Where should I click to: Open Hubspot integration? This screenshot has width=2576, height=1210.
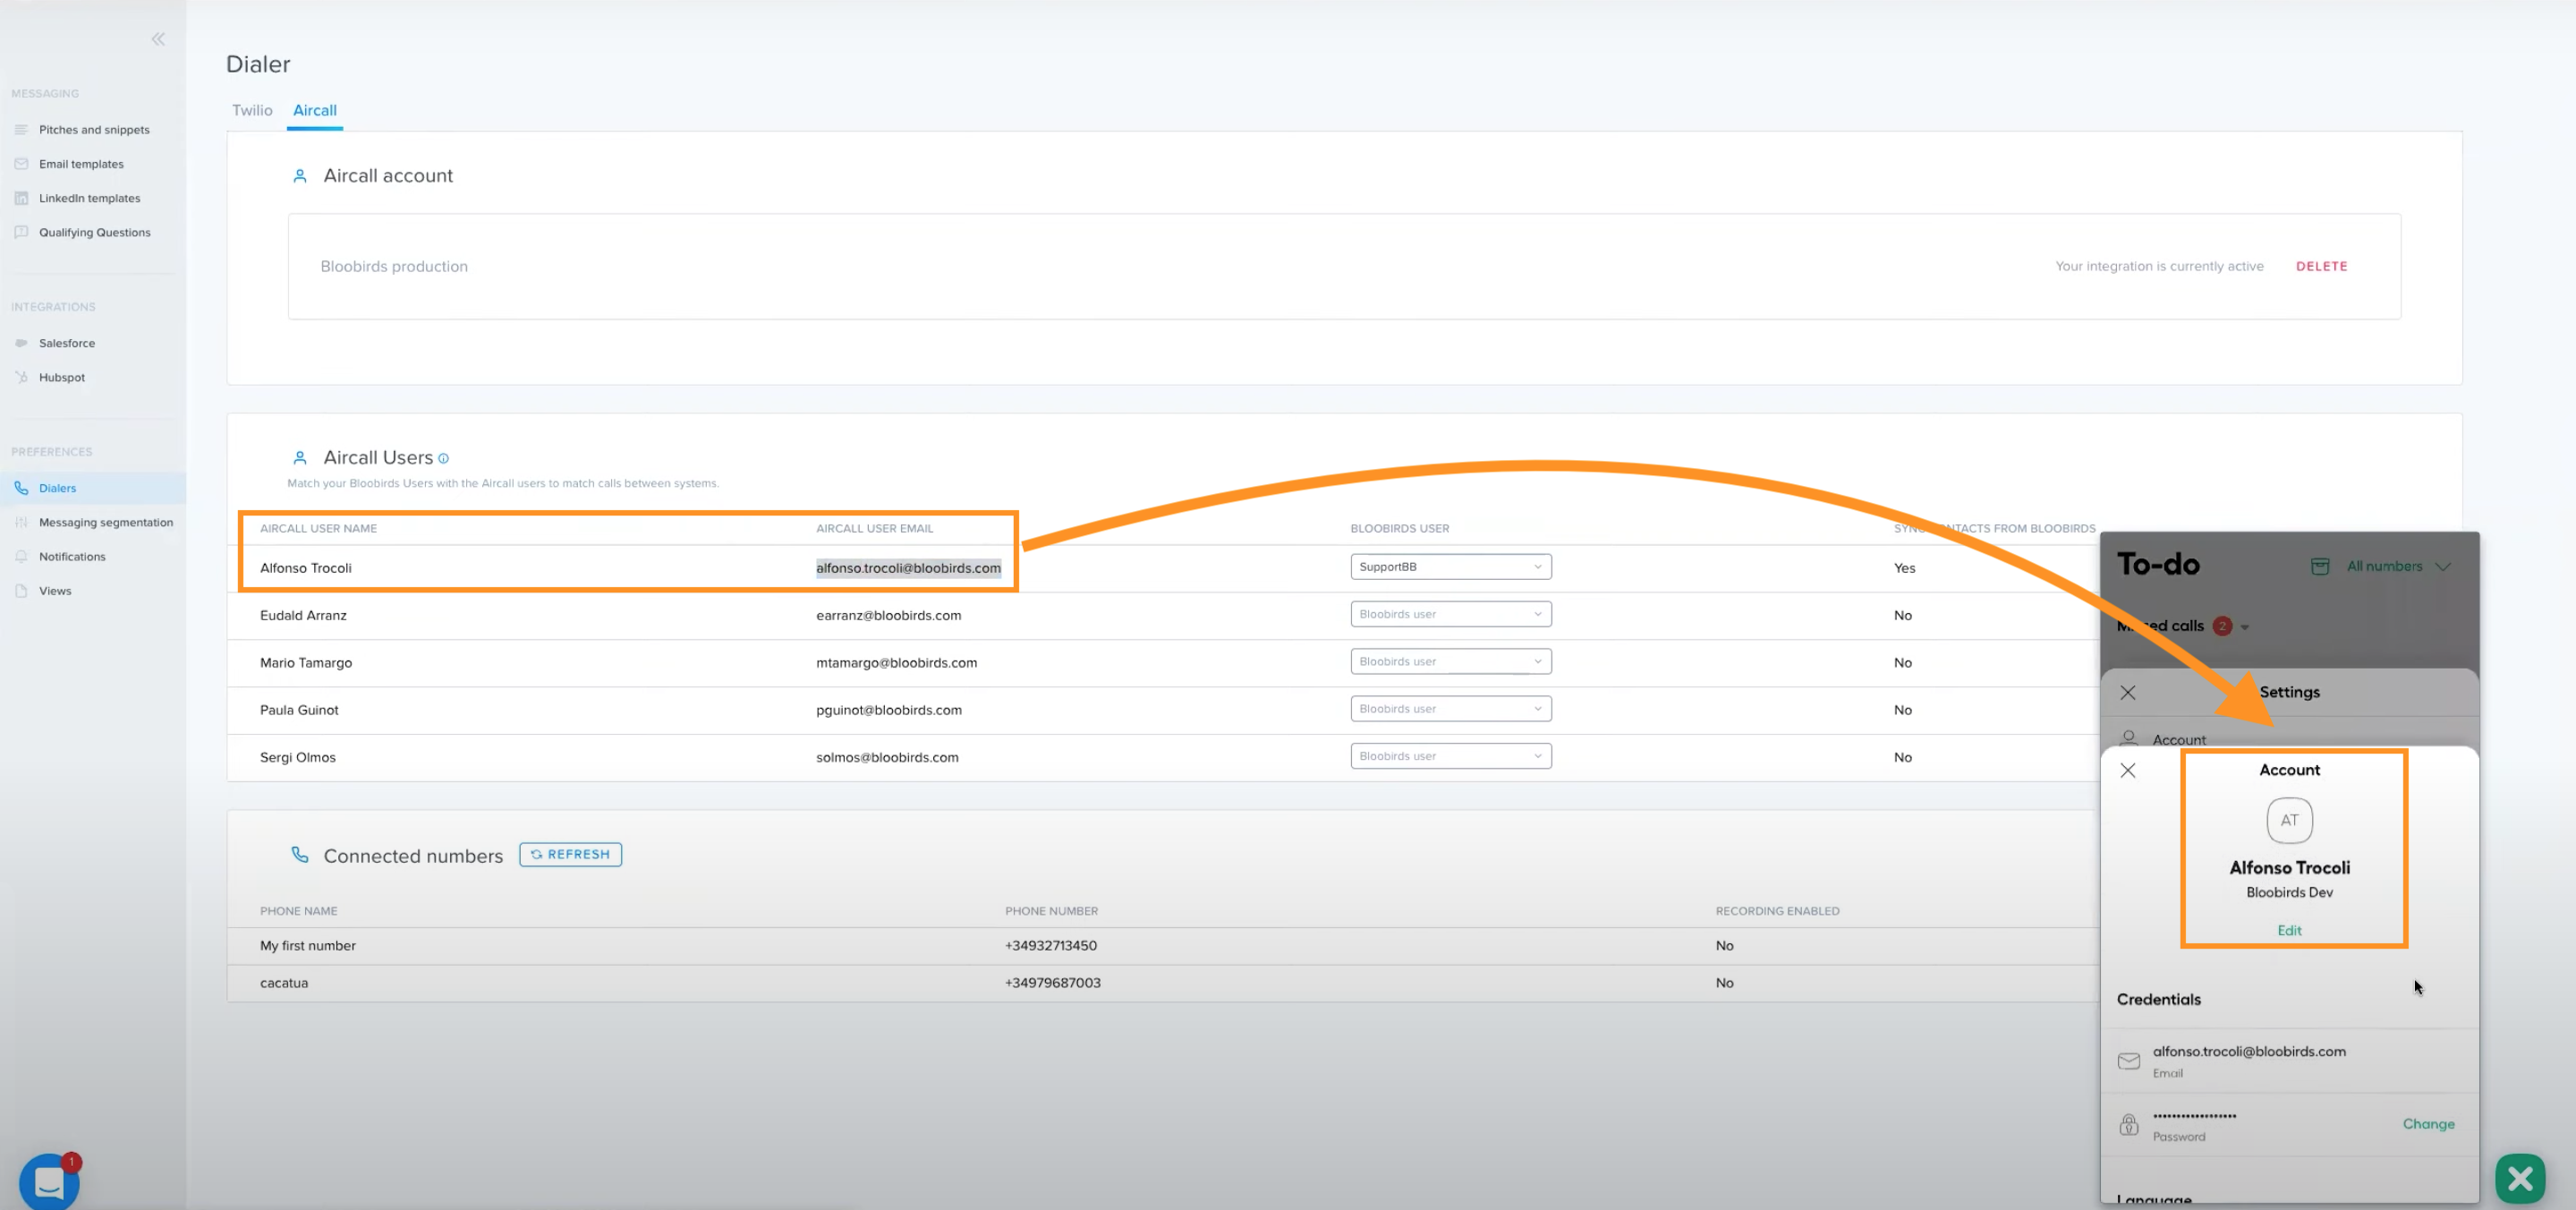tap(62, 377)
